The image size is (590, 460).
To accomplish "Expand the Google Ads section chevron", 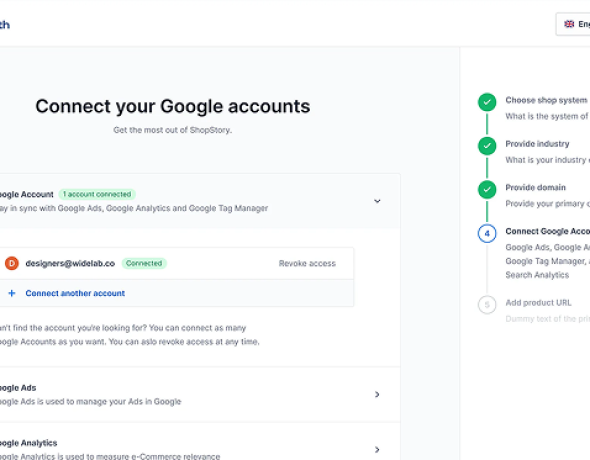I will click(377, 394).
